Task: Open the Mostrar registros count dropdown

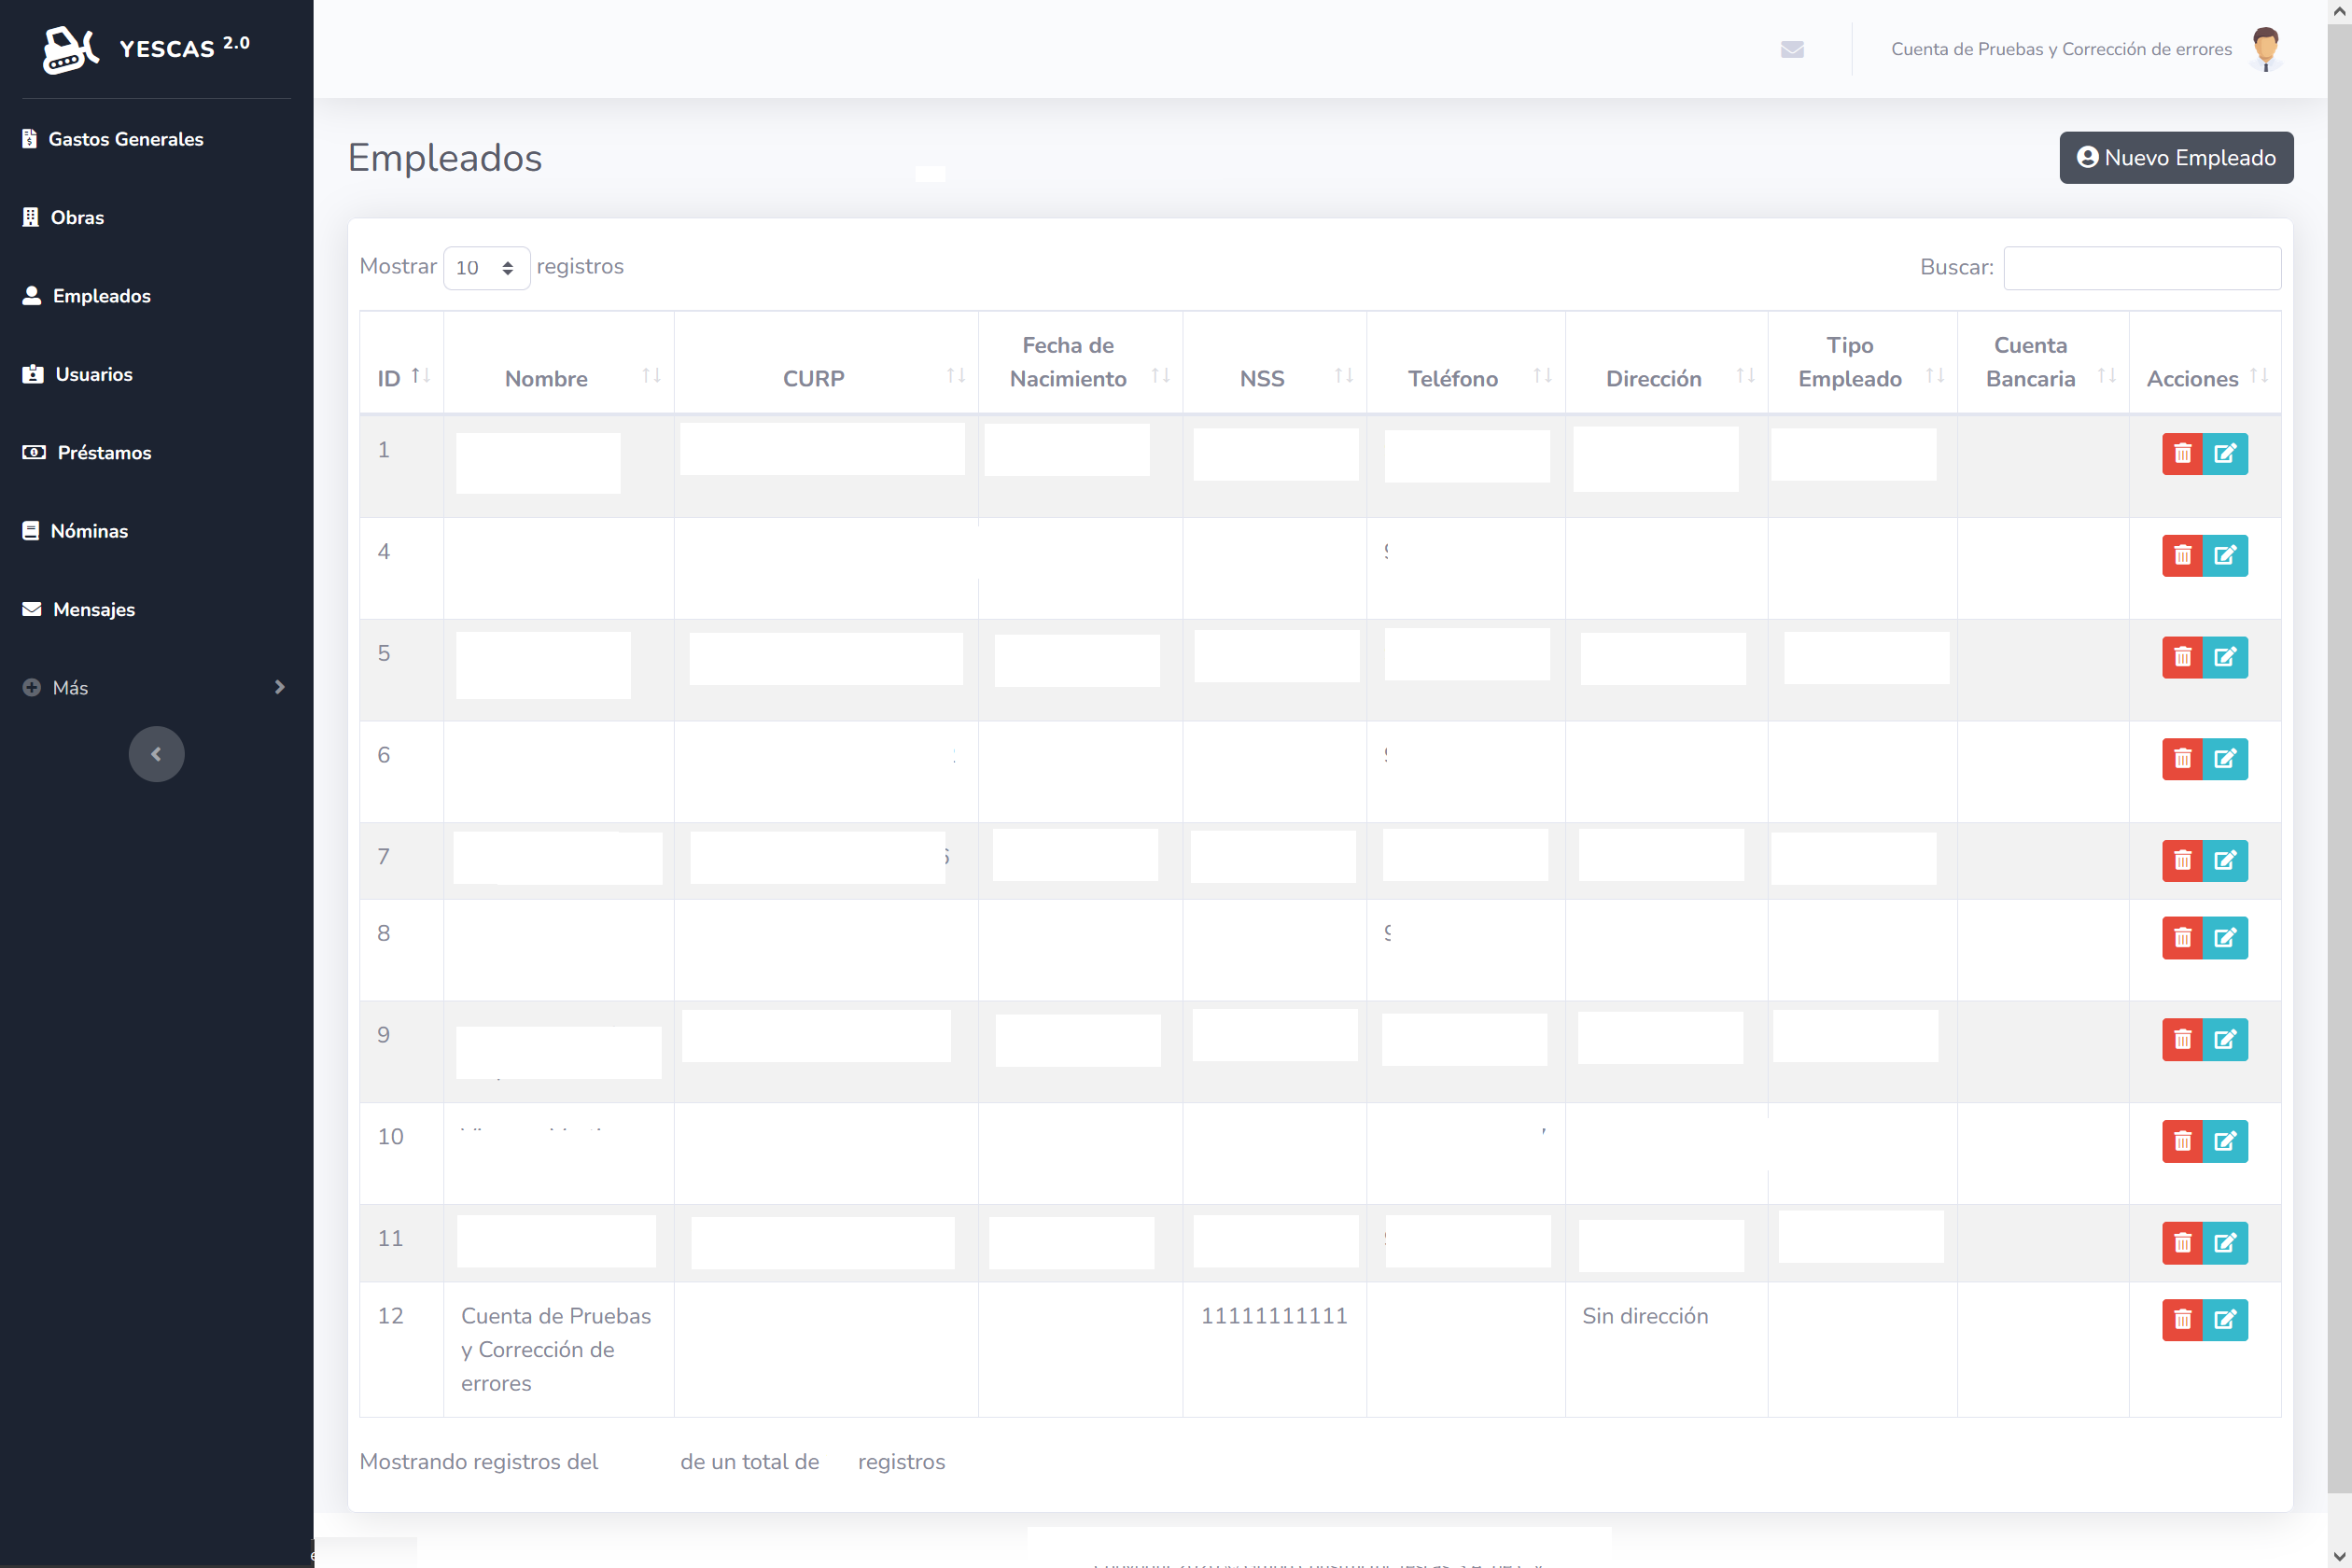Action: 486,267
